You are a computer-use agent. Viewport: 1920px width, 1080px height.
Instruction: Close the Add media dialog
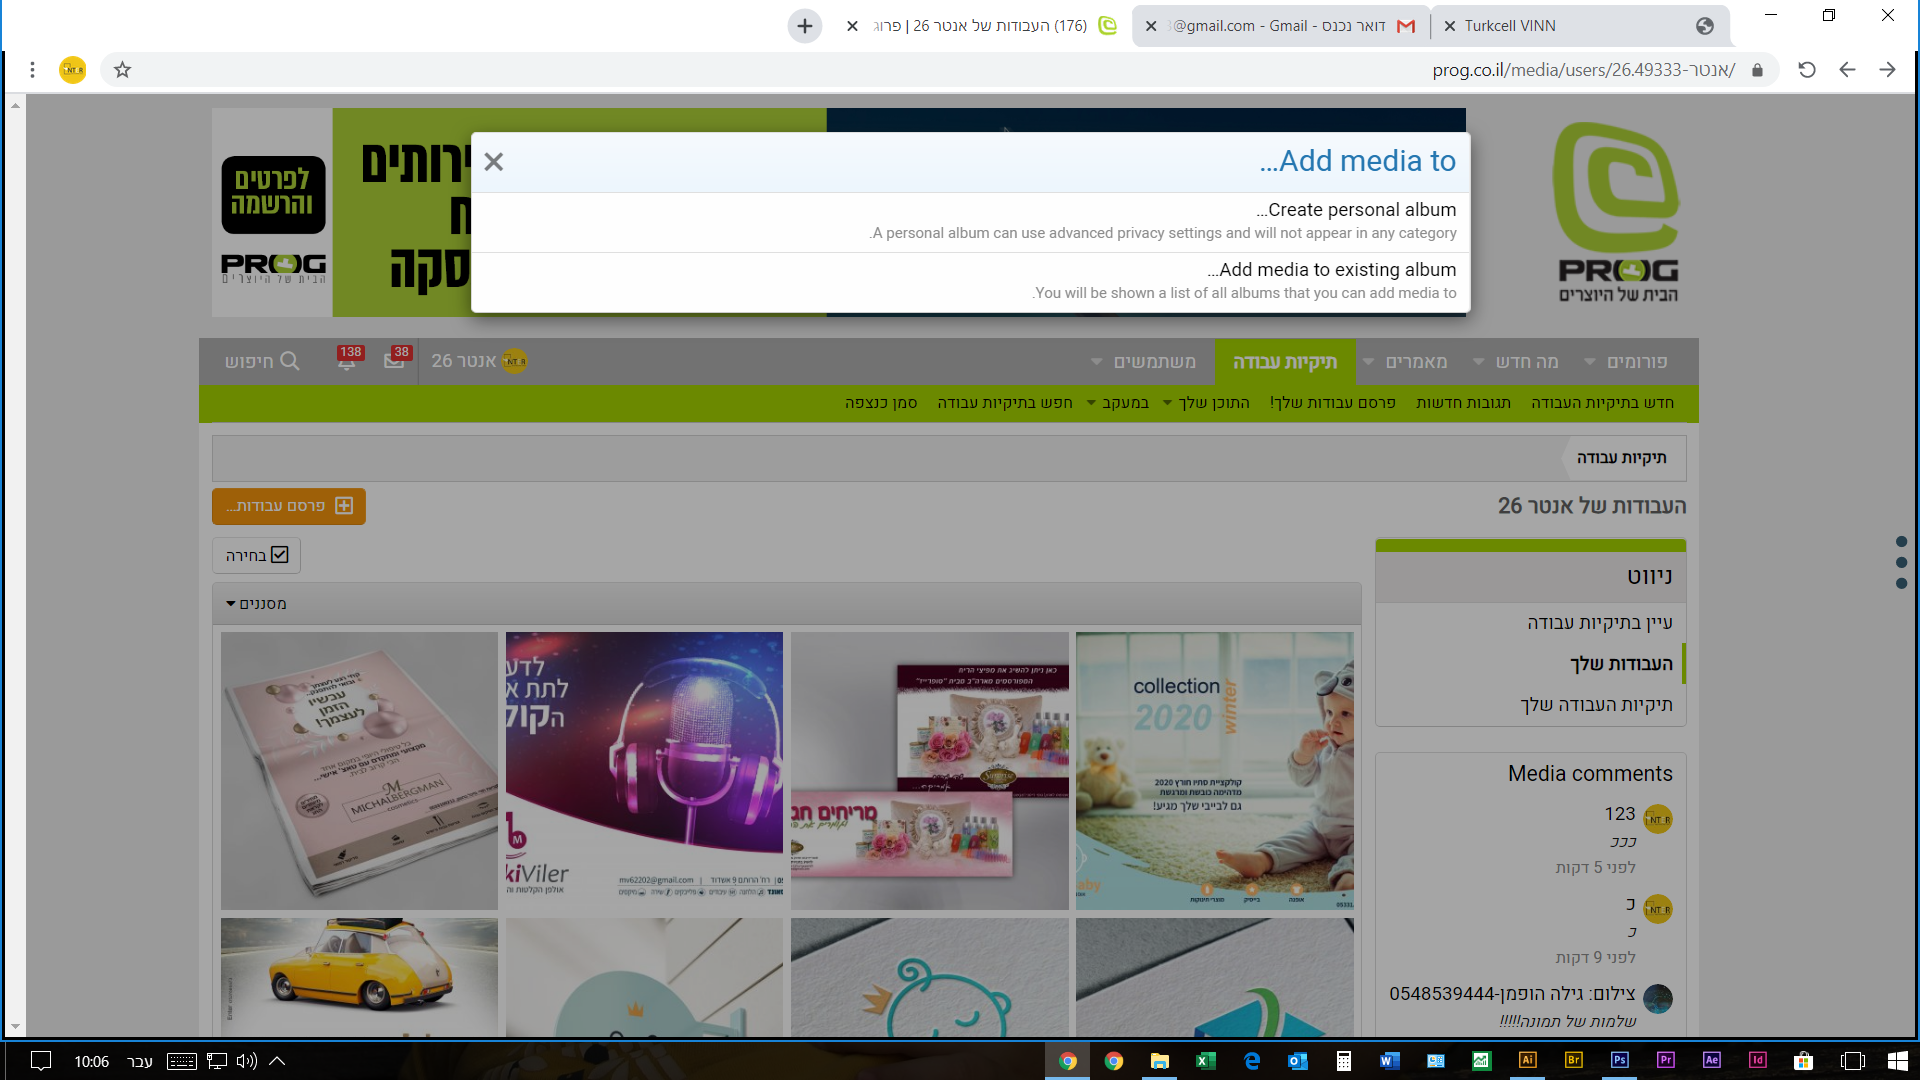point(493,162)
